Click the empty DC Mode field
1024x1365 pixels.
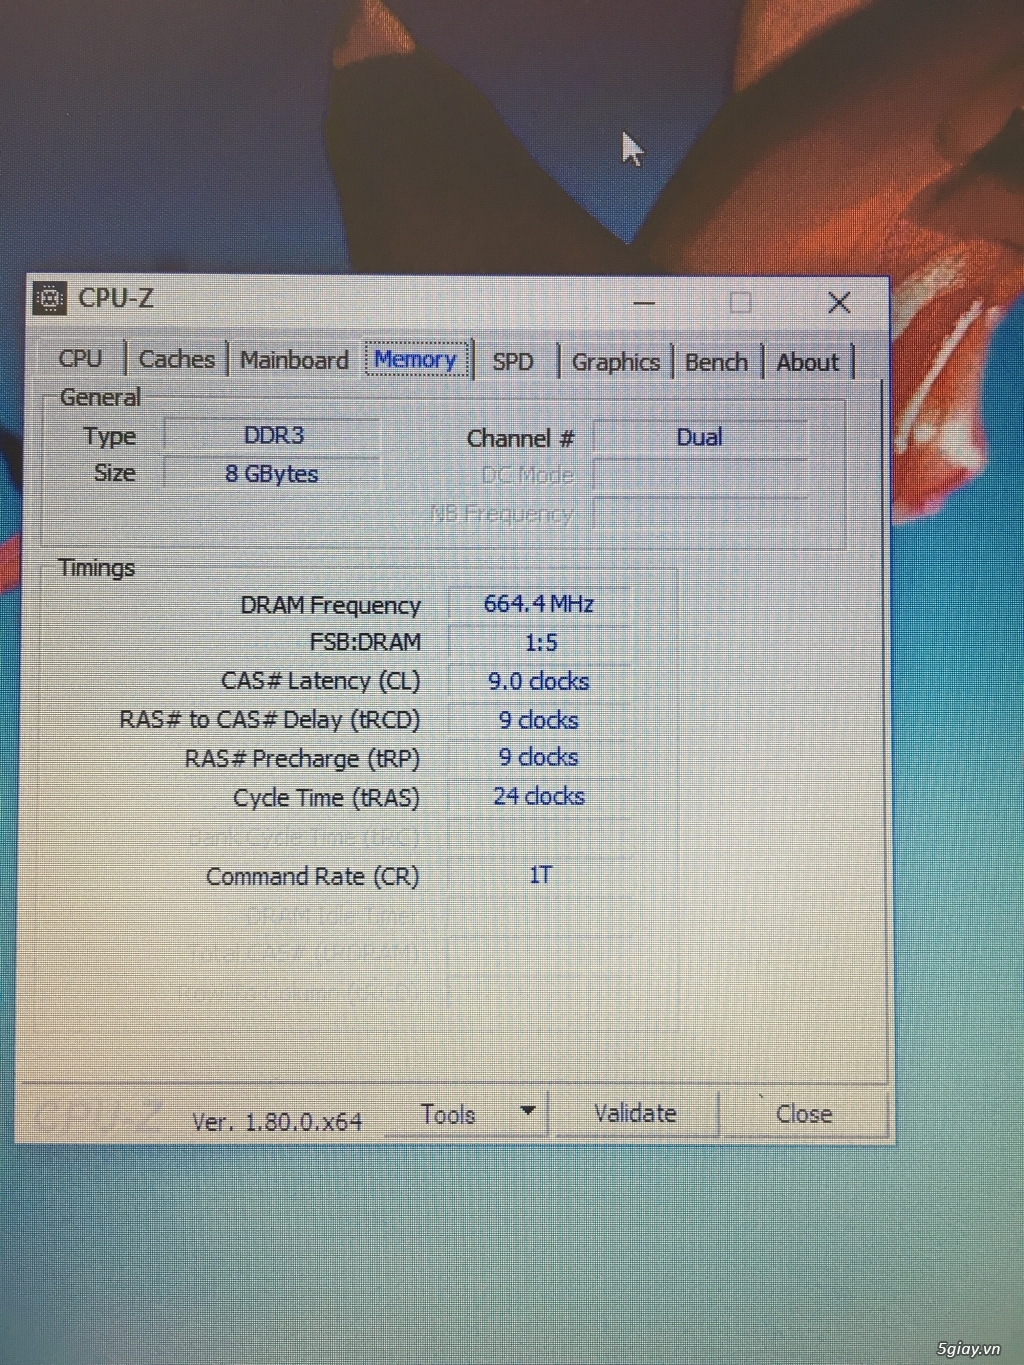click(x=700, y=475)
